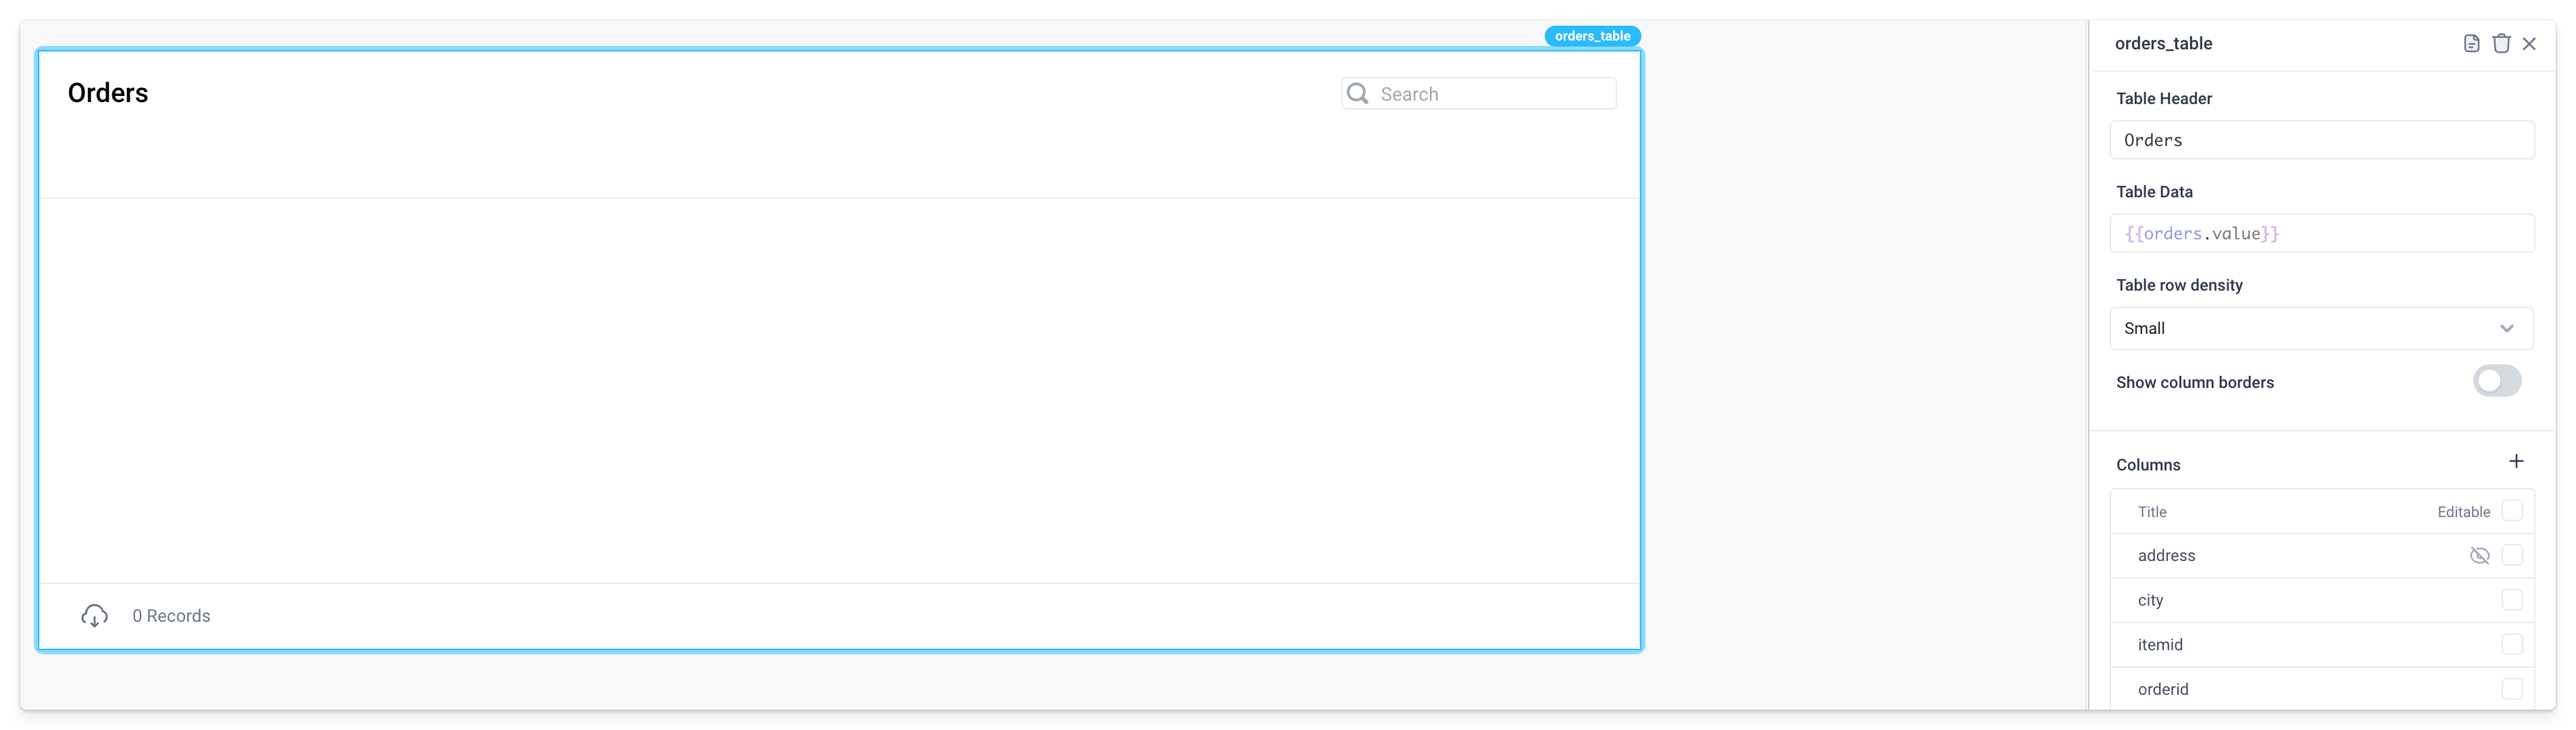The width and height of the screenshot is (2576, 730).
Task: Click the Orders table header title
Action: 107,92
